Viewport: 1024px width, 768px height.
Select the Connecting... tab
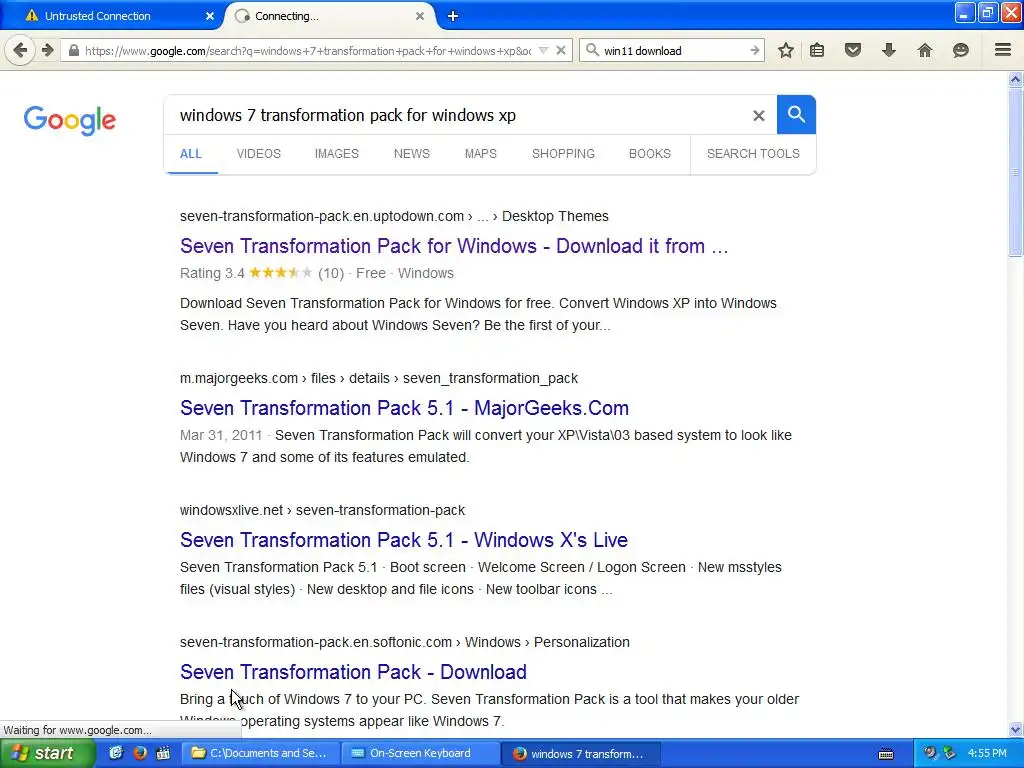click(330, 16)
